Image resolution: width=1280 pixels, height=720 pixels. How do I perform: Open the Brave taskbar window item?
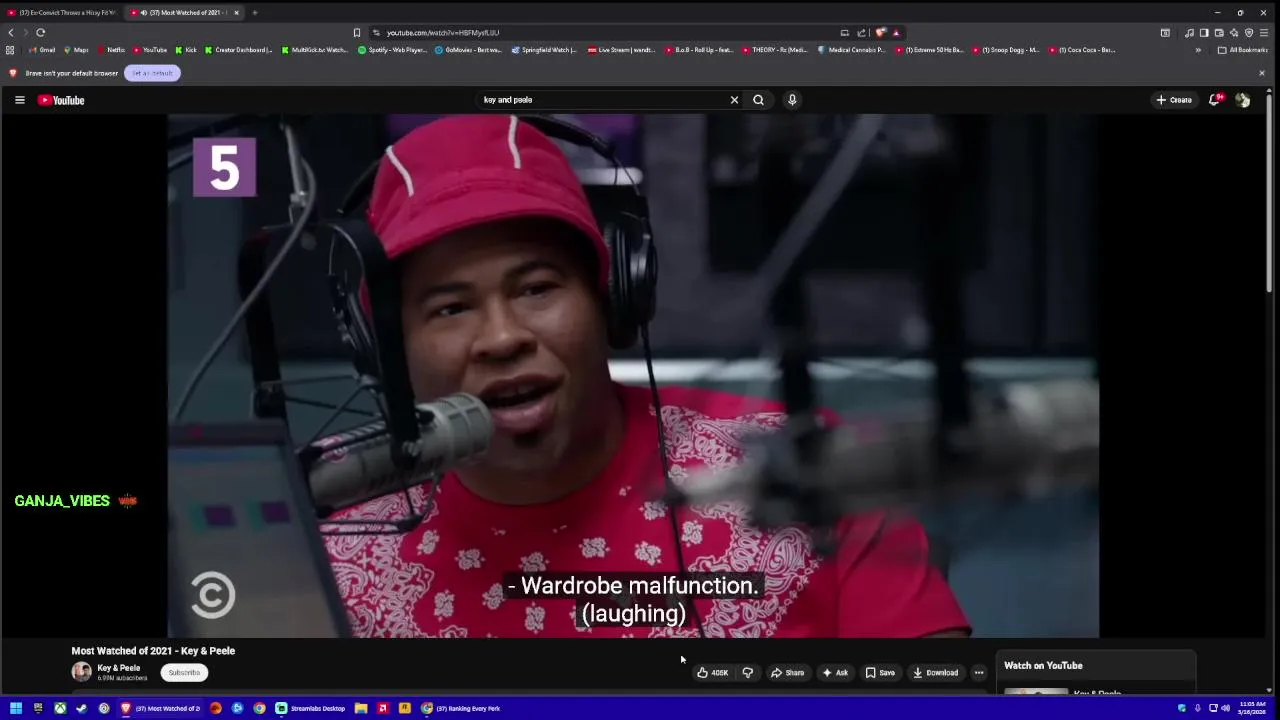160,708
